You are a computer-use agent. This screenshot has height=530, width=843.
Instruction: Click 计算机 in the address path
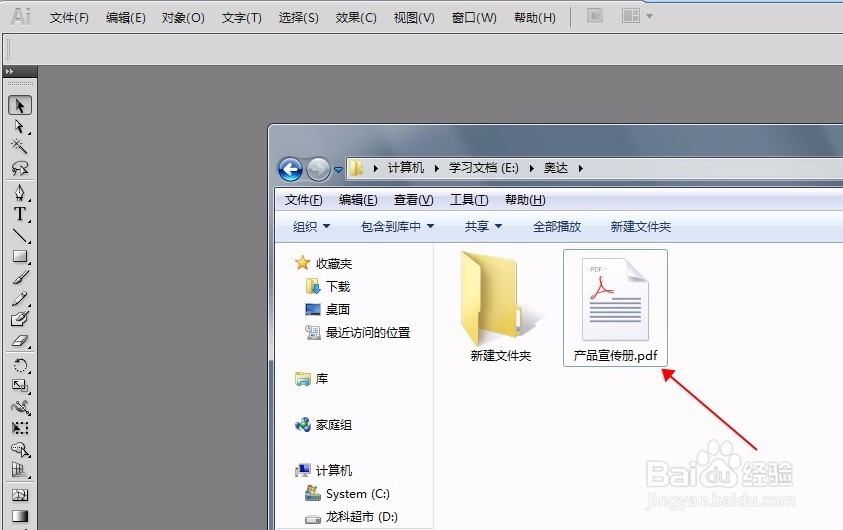click(x=406, y=168)
